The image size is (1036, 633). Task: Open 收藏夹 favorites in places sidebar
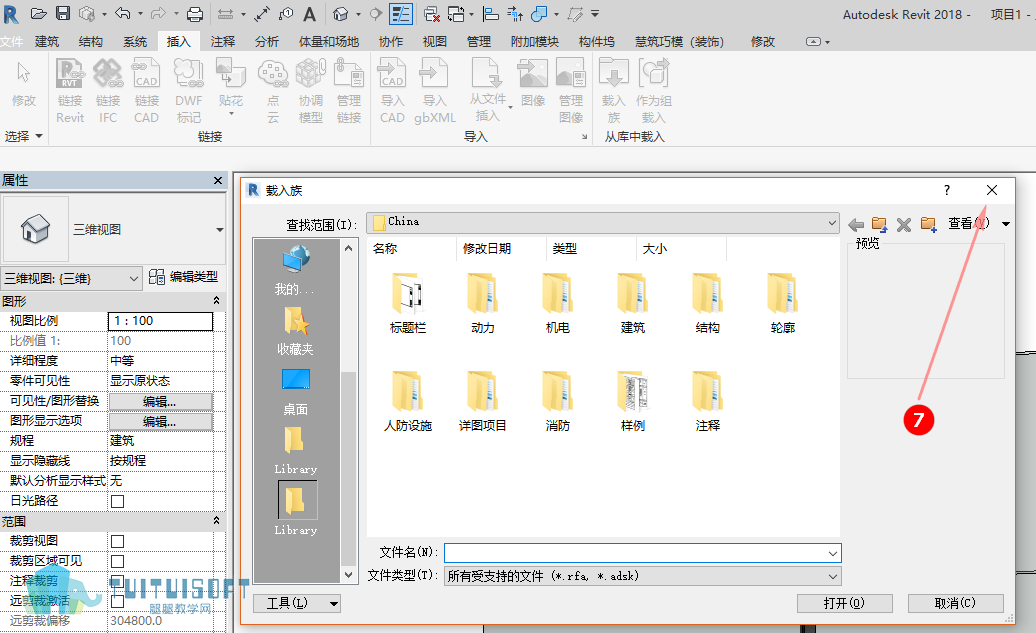295,332
